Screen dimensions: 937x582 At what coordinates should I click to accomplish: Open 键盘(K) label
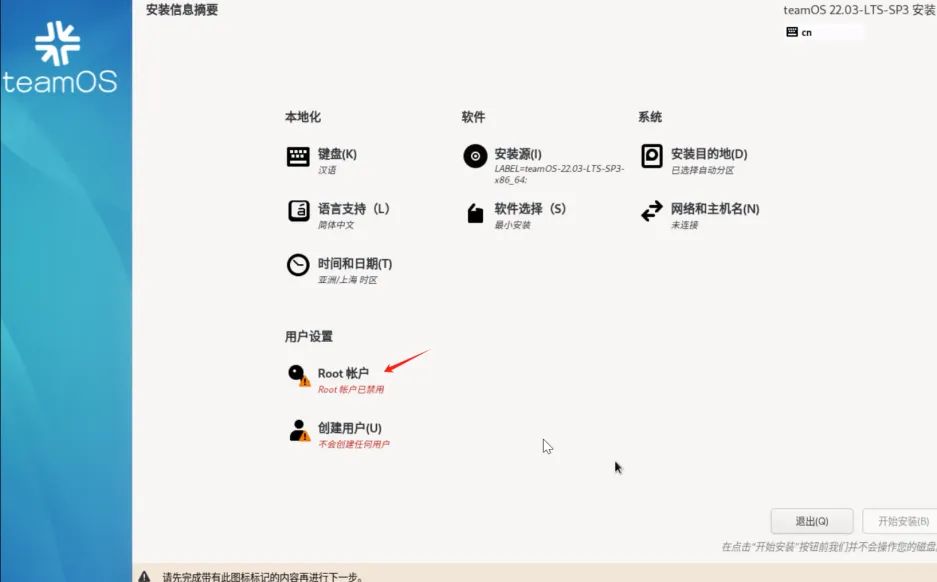pos(337,154)
